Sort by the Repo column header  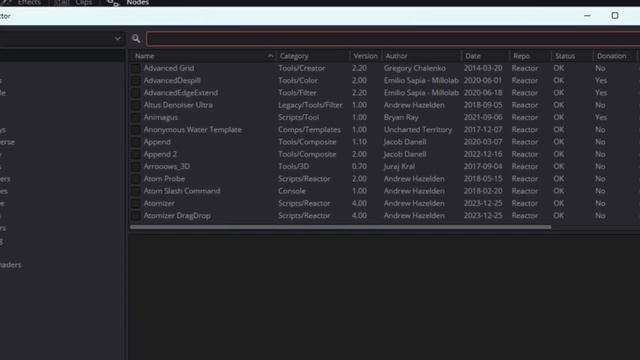point(521,56)
